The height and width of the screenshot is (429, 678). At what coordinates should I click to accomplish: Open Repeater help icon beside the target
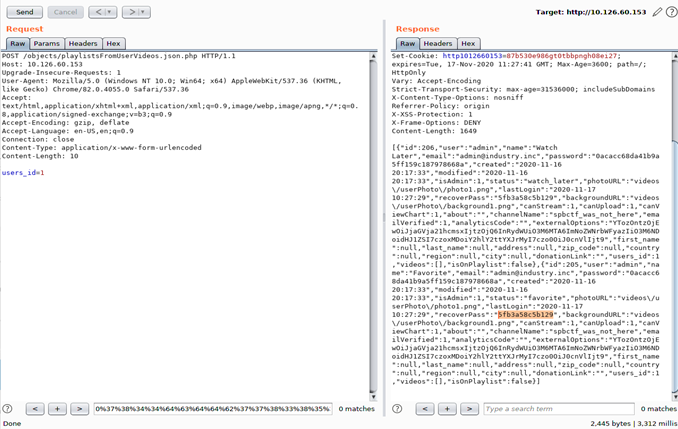(672, 12)
